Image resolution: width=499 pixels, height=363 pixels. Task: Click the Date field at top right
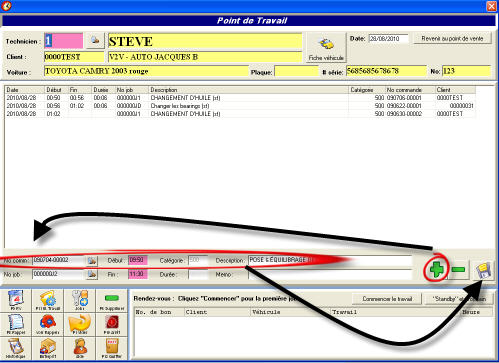point(388,39)
